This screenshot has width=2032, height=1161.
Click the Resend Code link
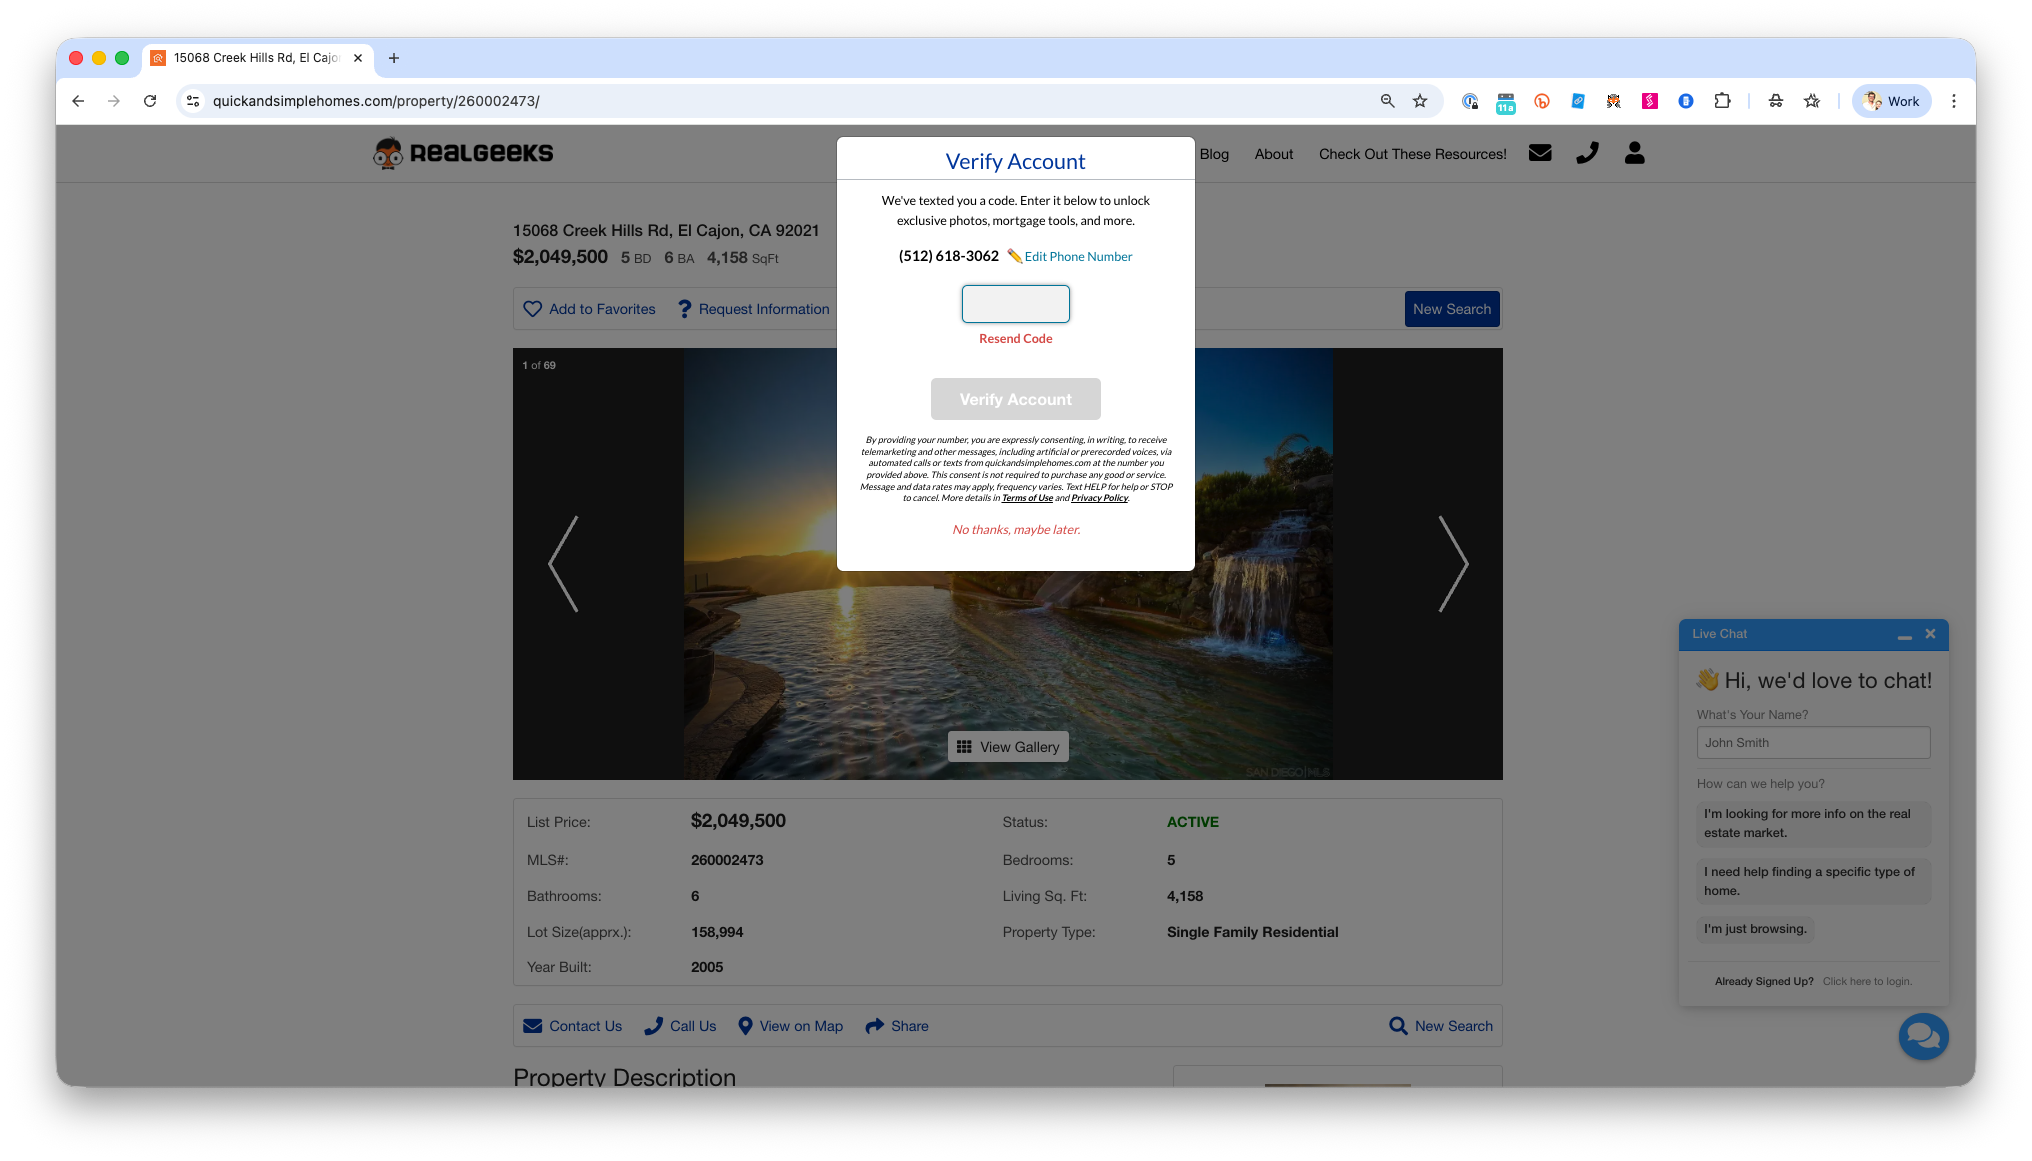[x=1015, y=339]
